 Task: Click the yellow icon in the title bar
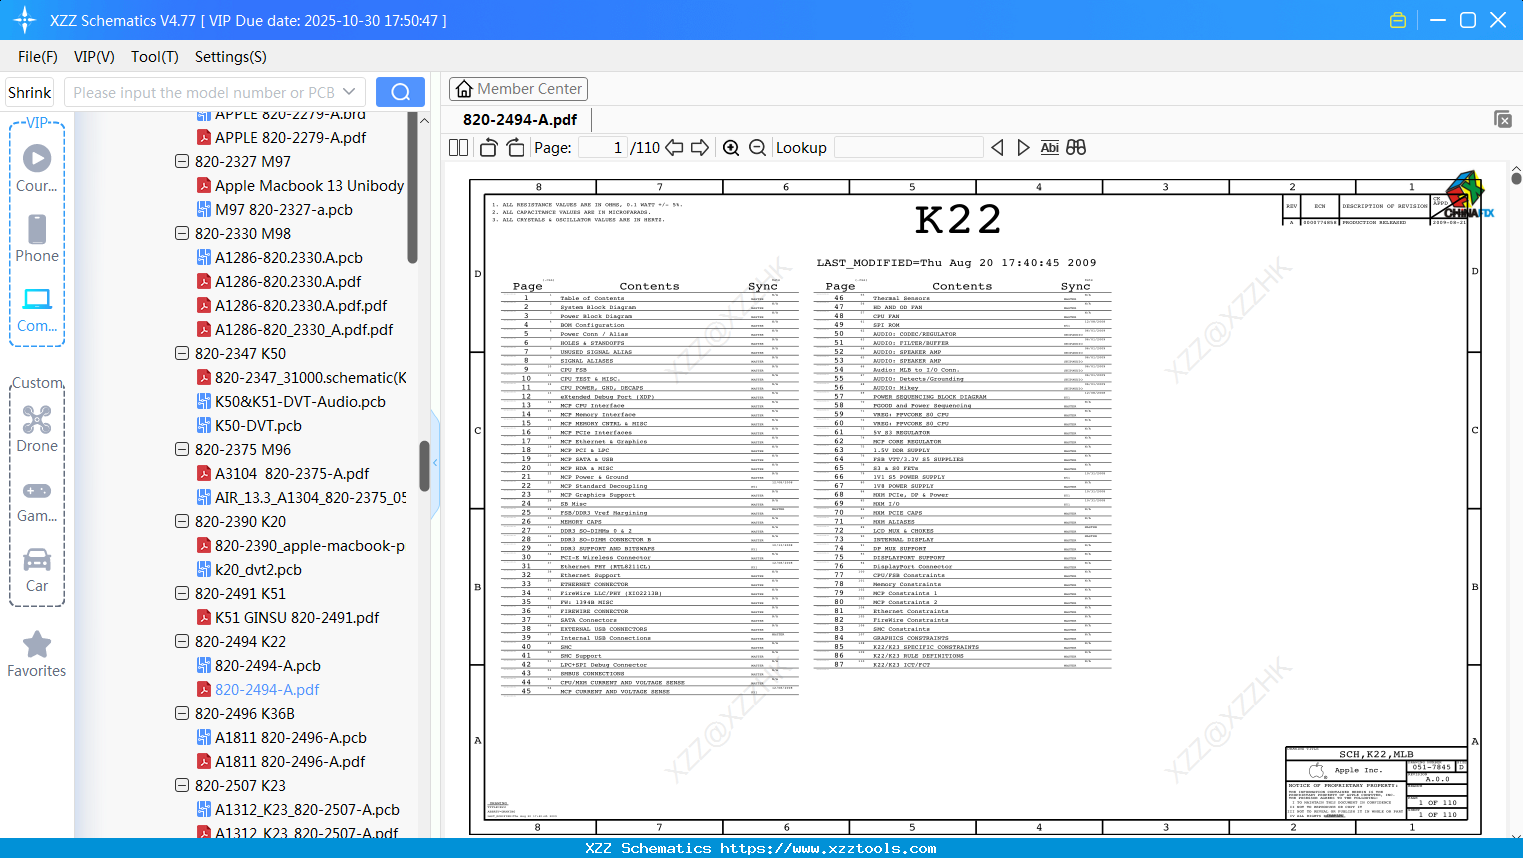[x=1398, y=20]
